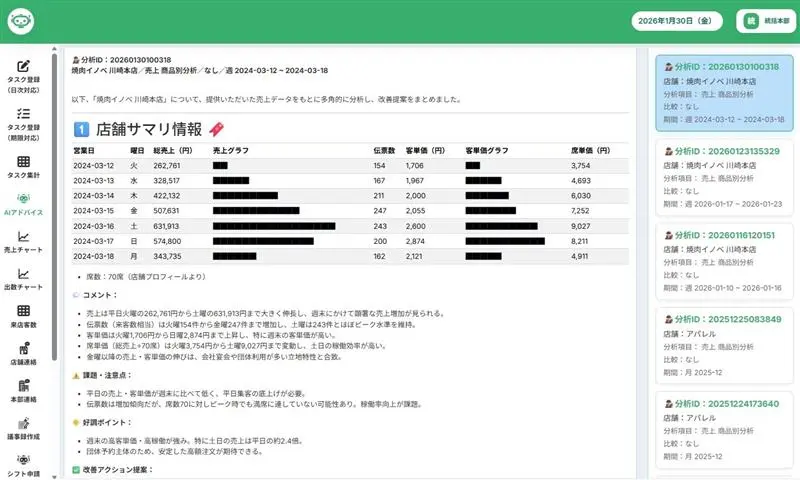Click the sales graph bar for 2024-03-16
This screenshot has height=480, width=800.
tap(274, 226)
